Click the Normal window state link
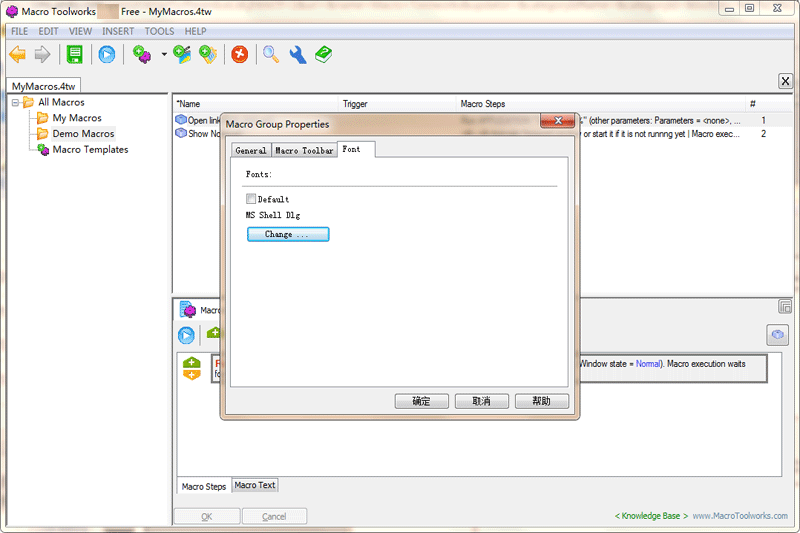This screenshot has height=533, width=800. tap(647, 364)
